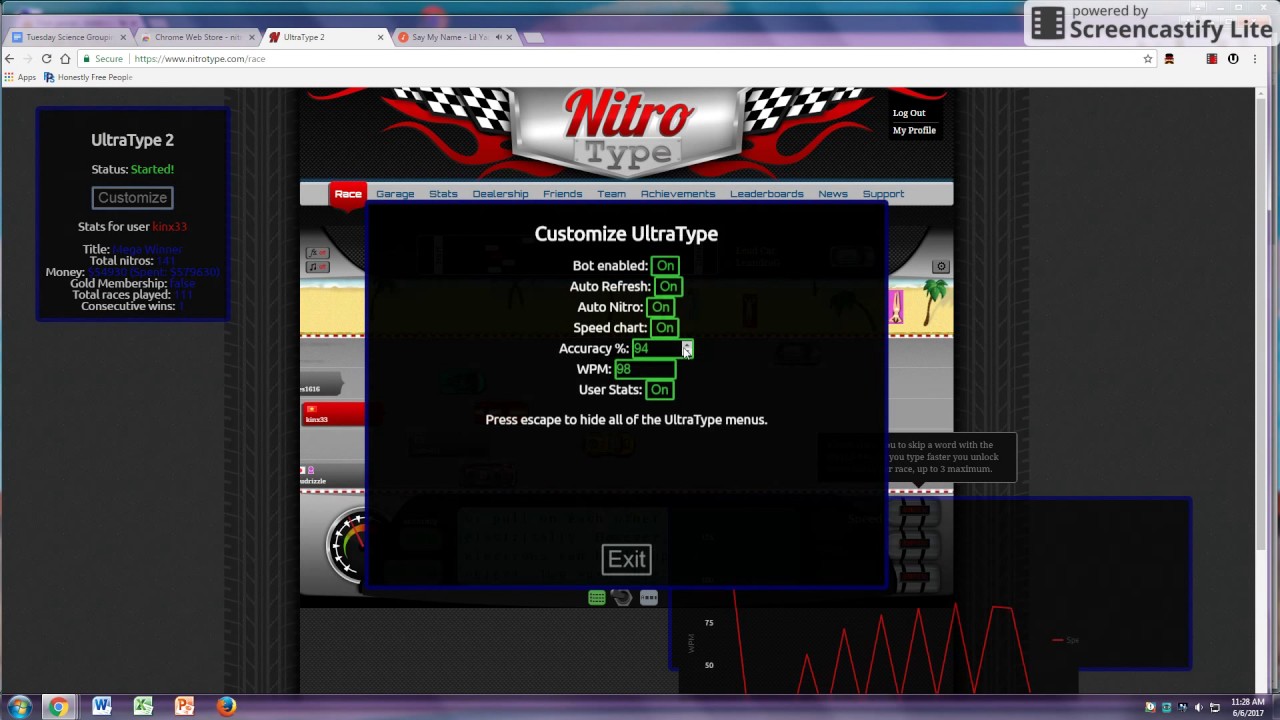Click into the WPM input field
Viewport: 1280px width, 720px height.
point(645,369)
